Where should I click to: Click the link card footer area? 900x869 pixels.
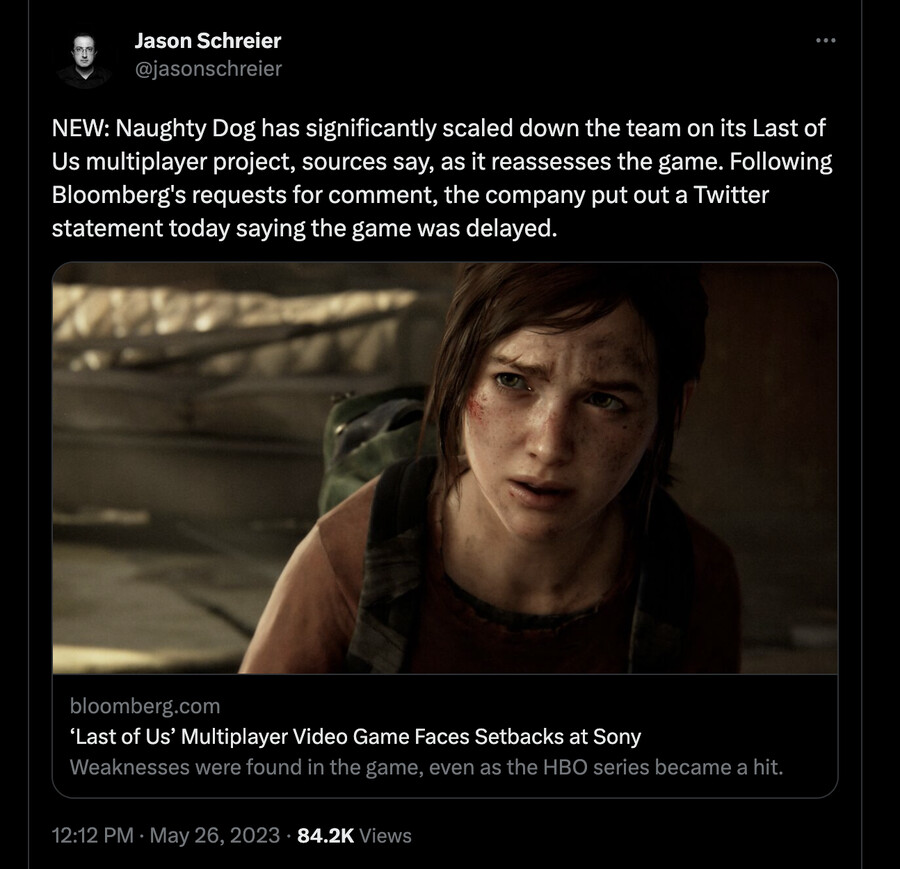click(445, 736)
